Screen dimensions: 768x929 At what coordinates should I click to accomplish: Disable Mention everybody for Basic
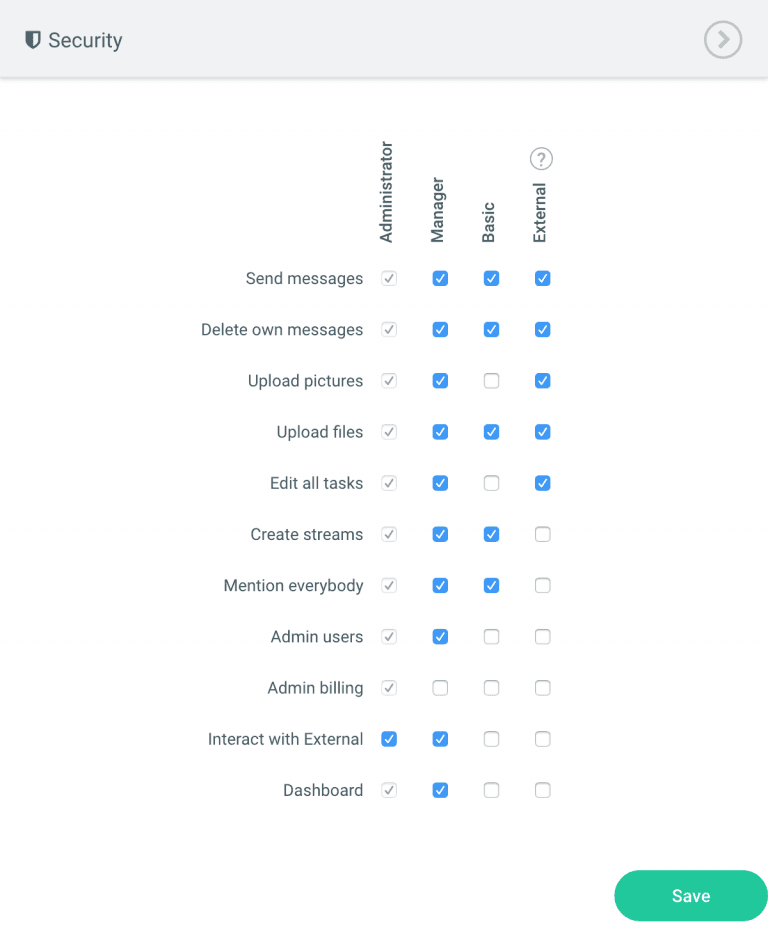[491, 586]
